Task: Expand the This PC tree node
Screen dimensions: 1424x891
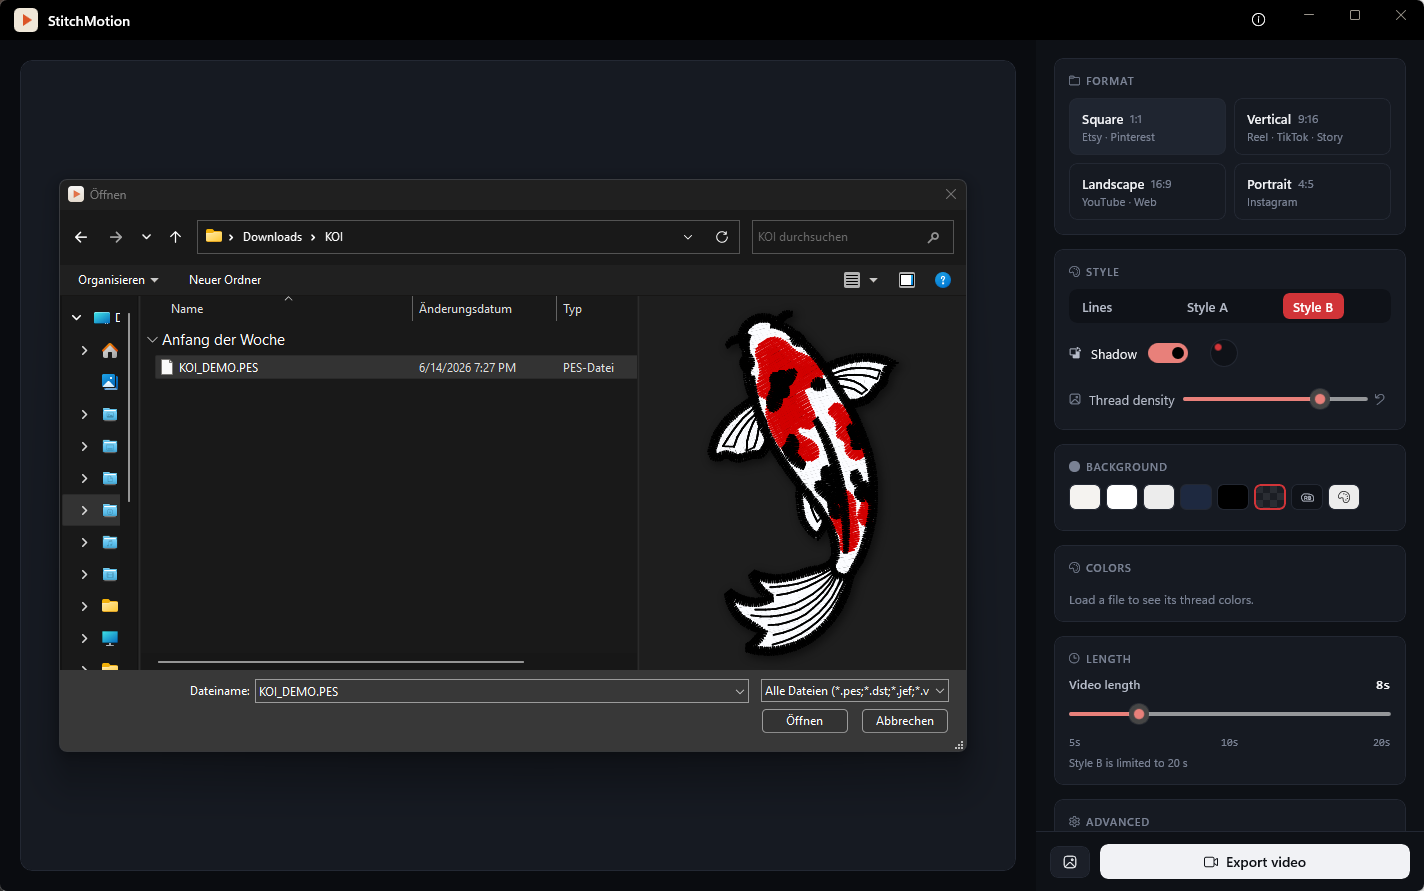Action: click(x=84, y=638)
